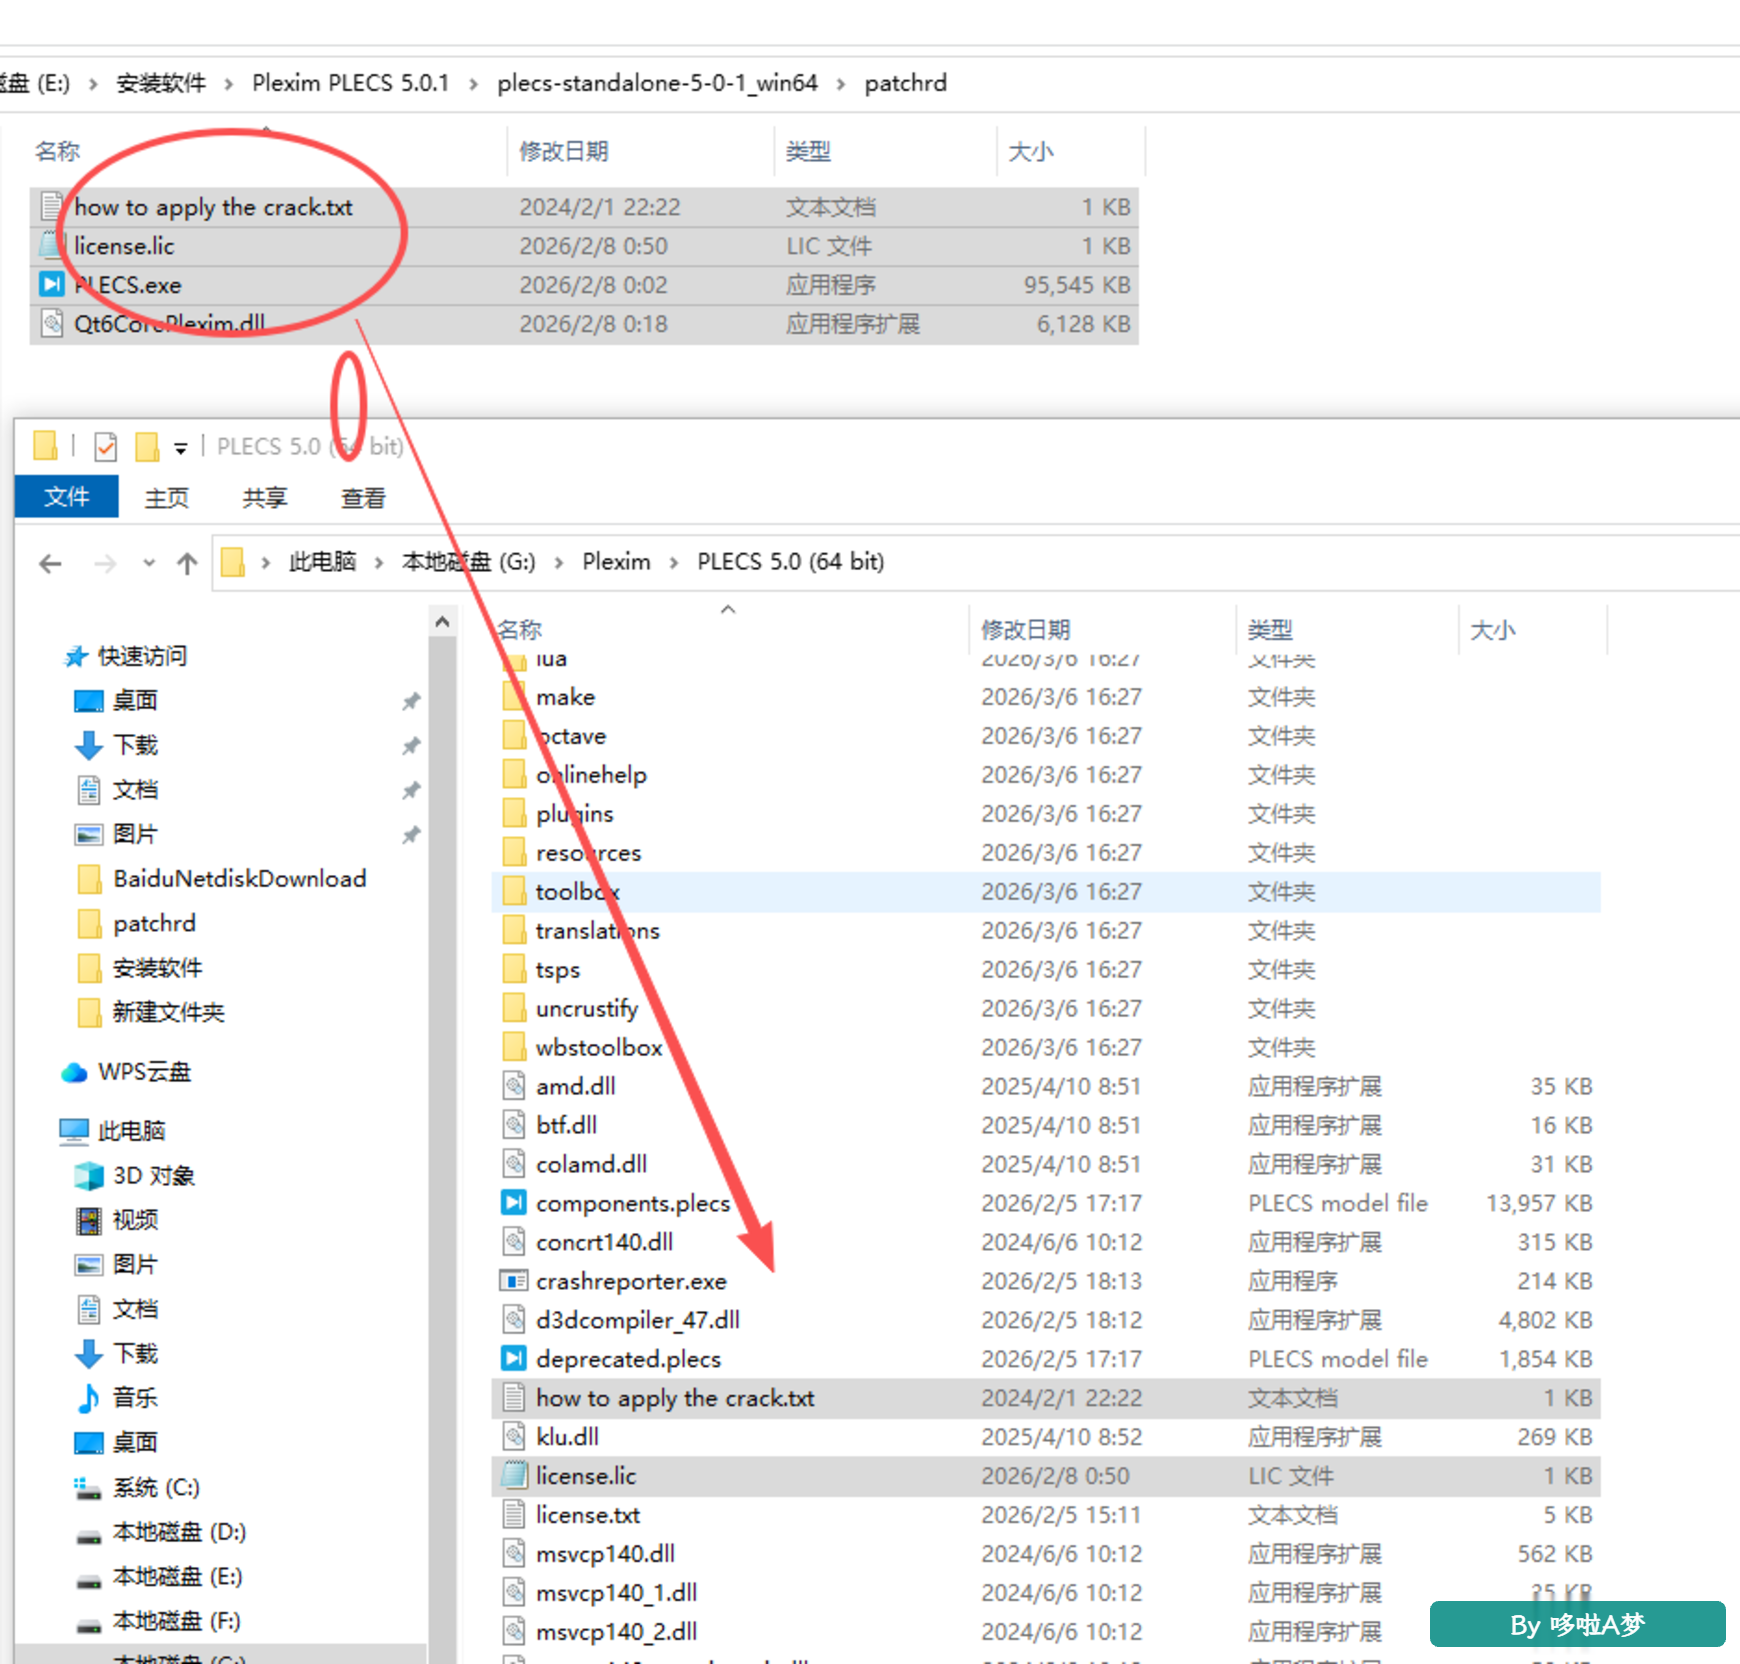The image size is (1740, 1664).
Task: Click the klu.dll file icon
Action: click(514, 1437)
